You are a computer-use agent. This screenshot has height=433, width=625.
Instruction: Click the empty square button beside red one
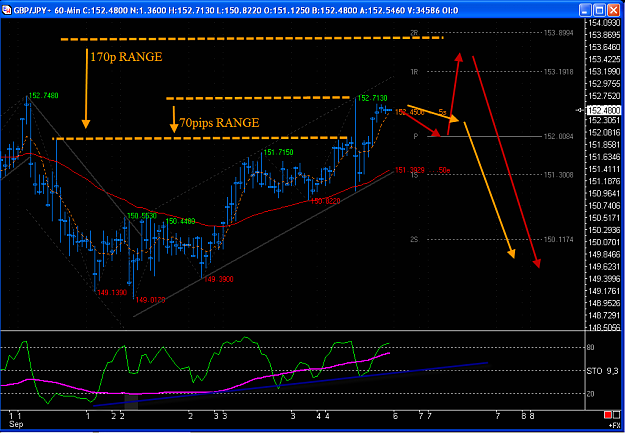[x=616, y=415]
